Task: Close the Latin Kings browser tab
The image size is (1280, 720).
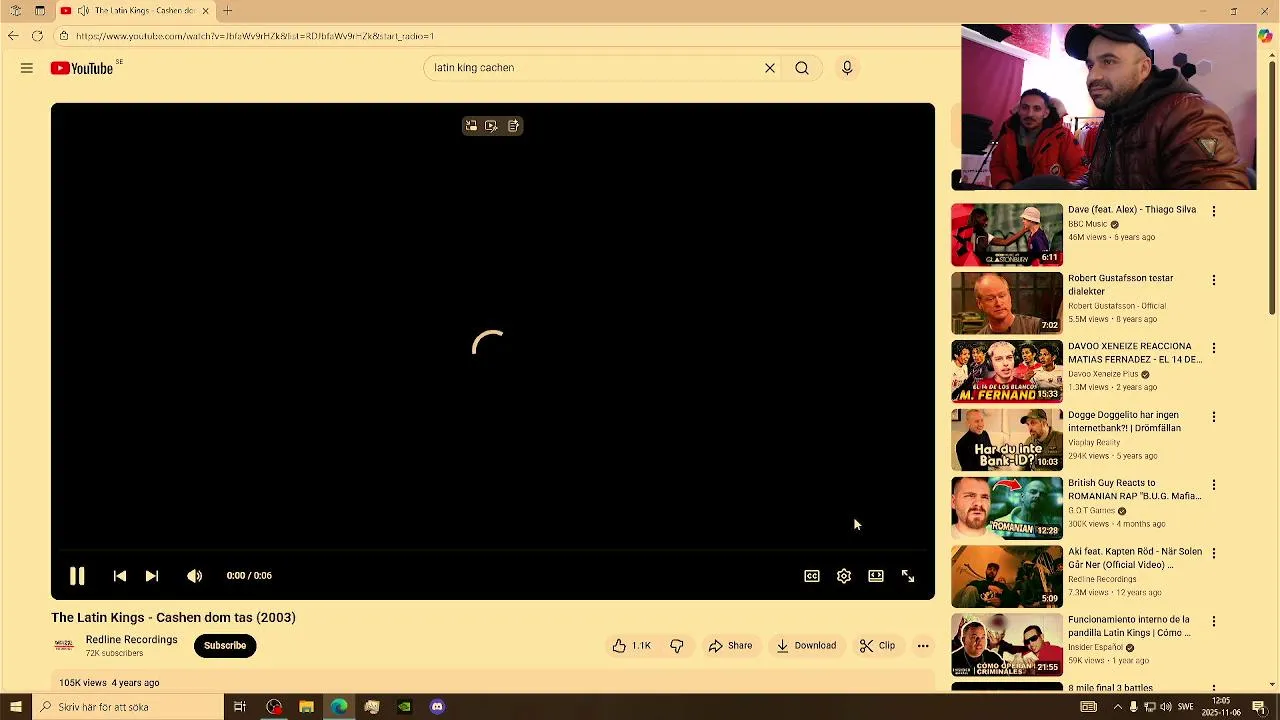Action: point(206,11)
